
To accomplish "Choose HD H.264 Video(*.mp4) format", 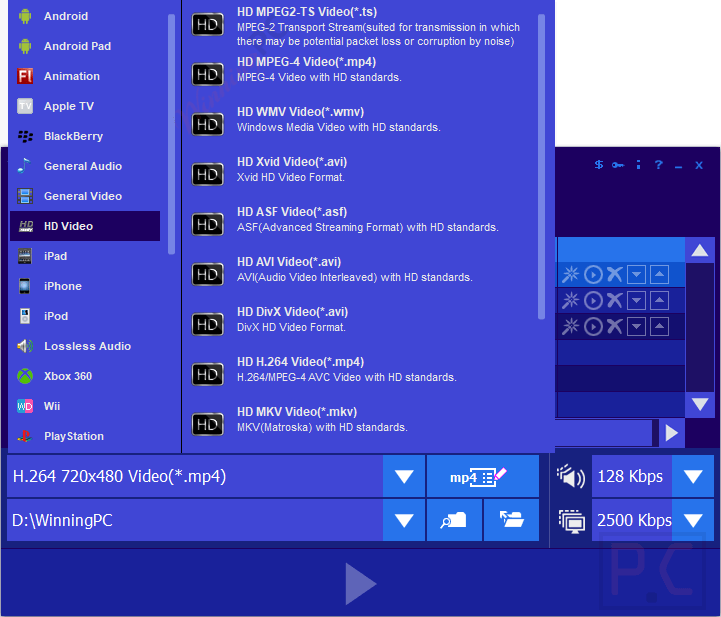I will coord(361,374).
